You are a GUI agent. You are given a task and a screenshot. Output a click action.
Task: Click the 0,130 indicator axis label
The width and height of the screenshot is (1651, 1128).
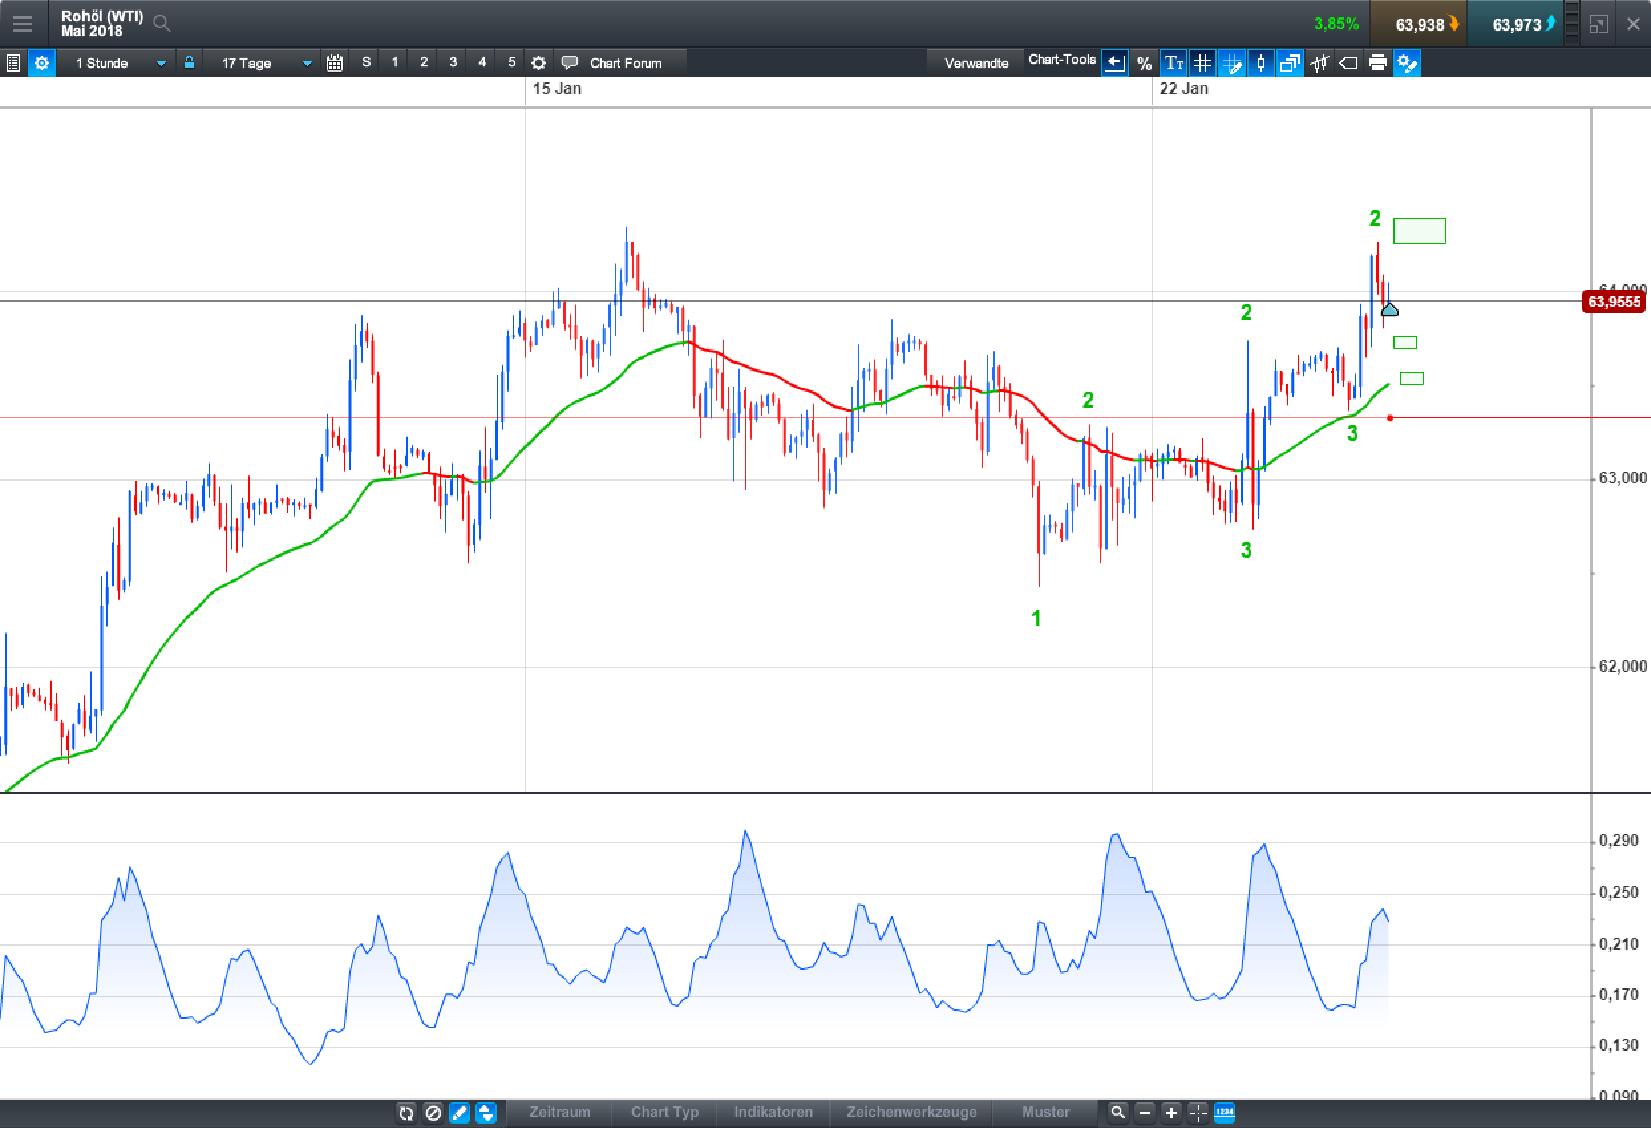pos(1618,1046)
